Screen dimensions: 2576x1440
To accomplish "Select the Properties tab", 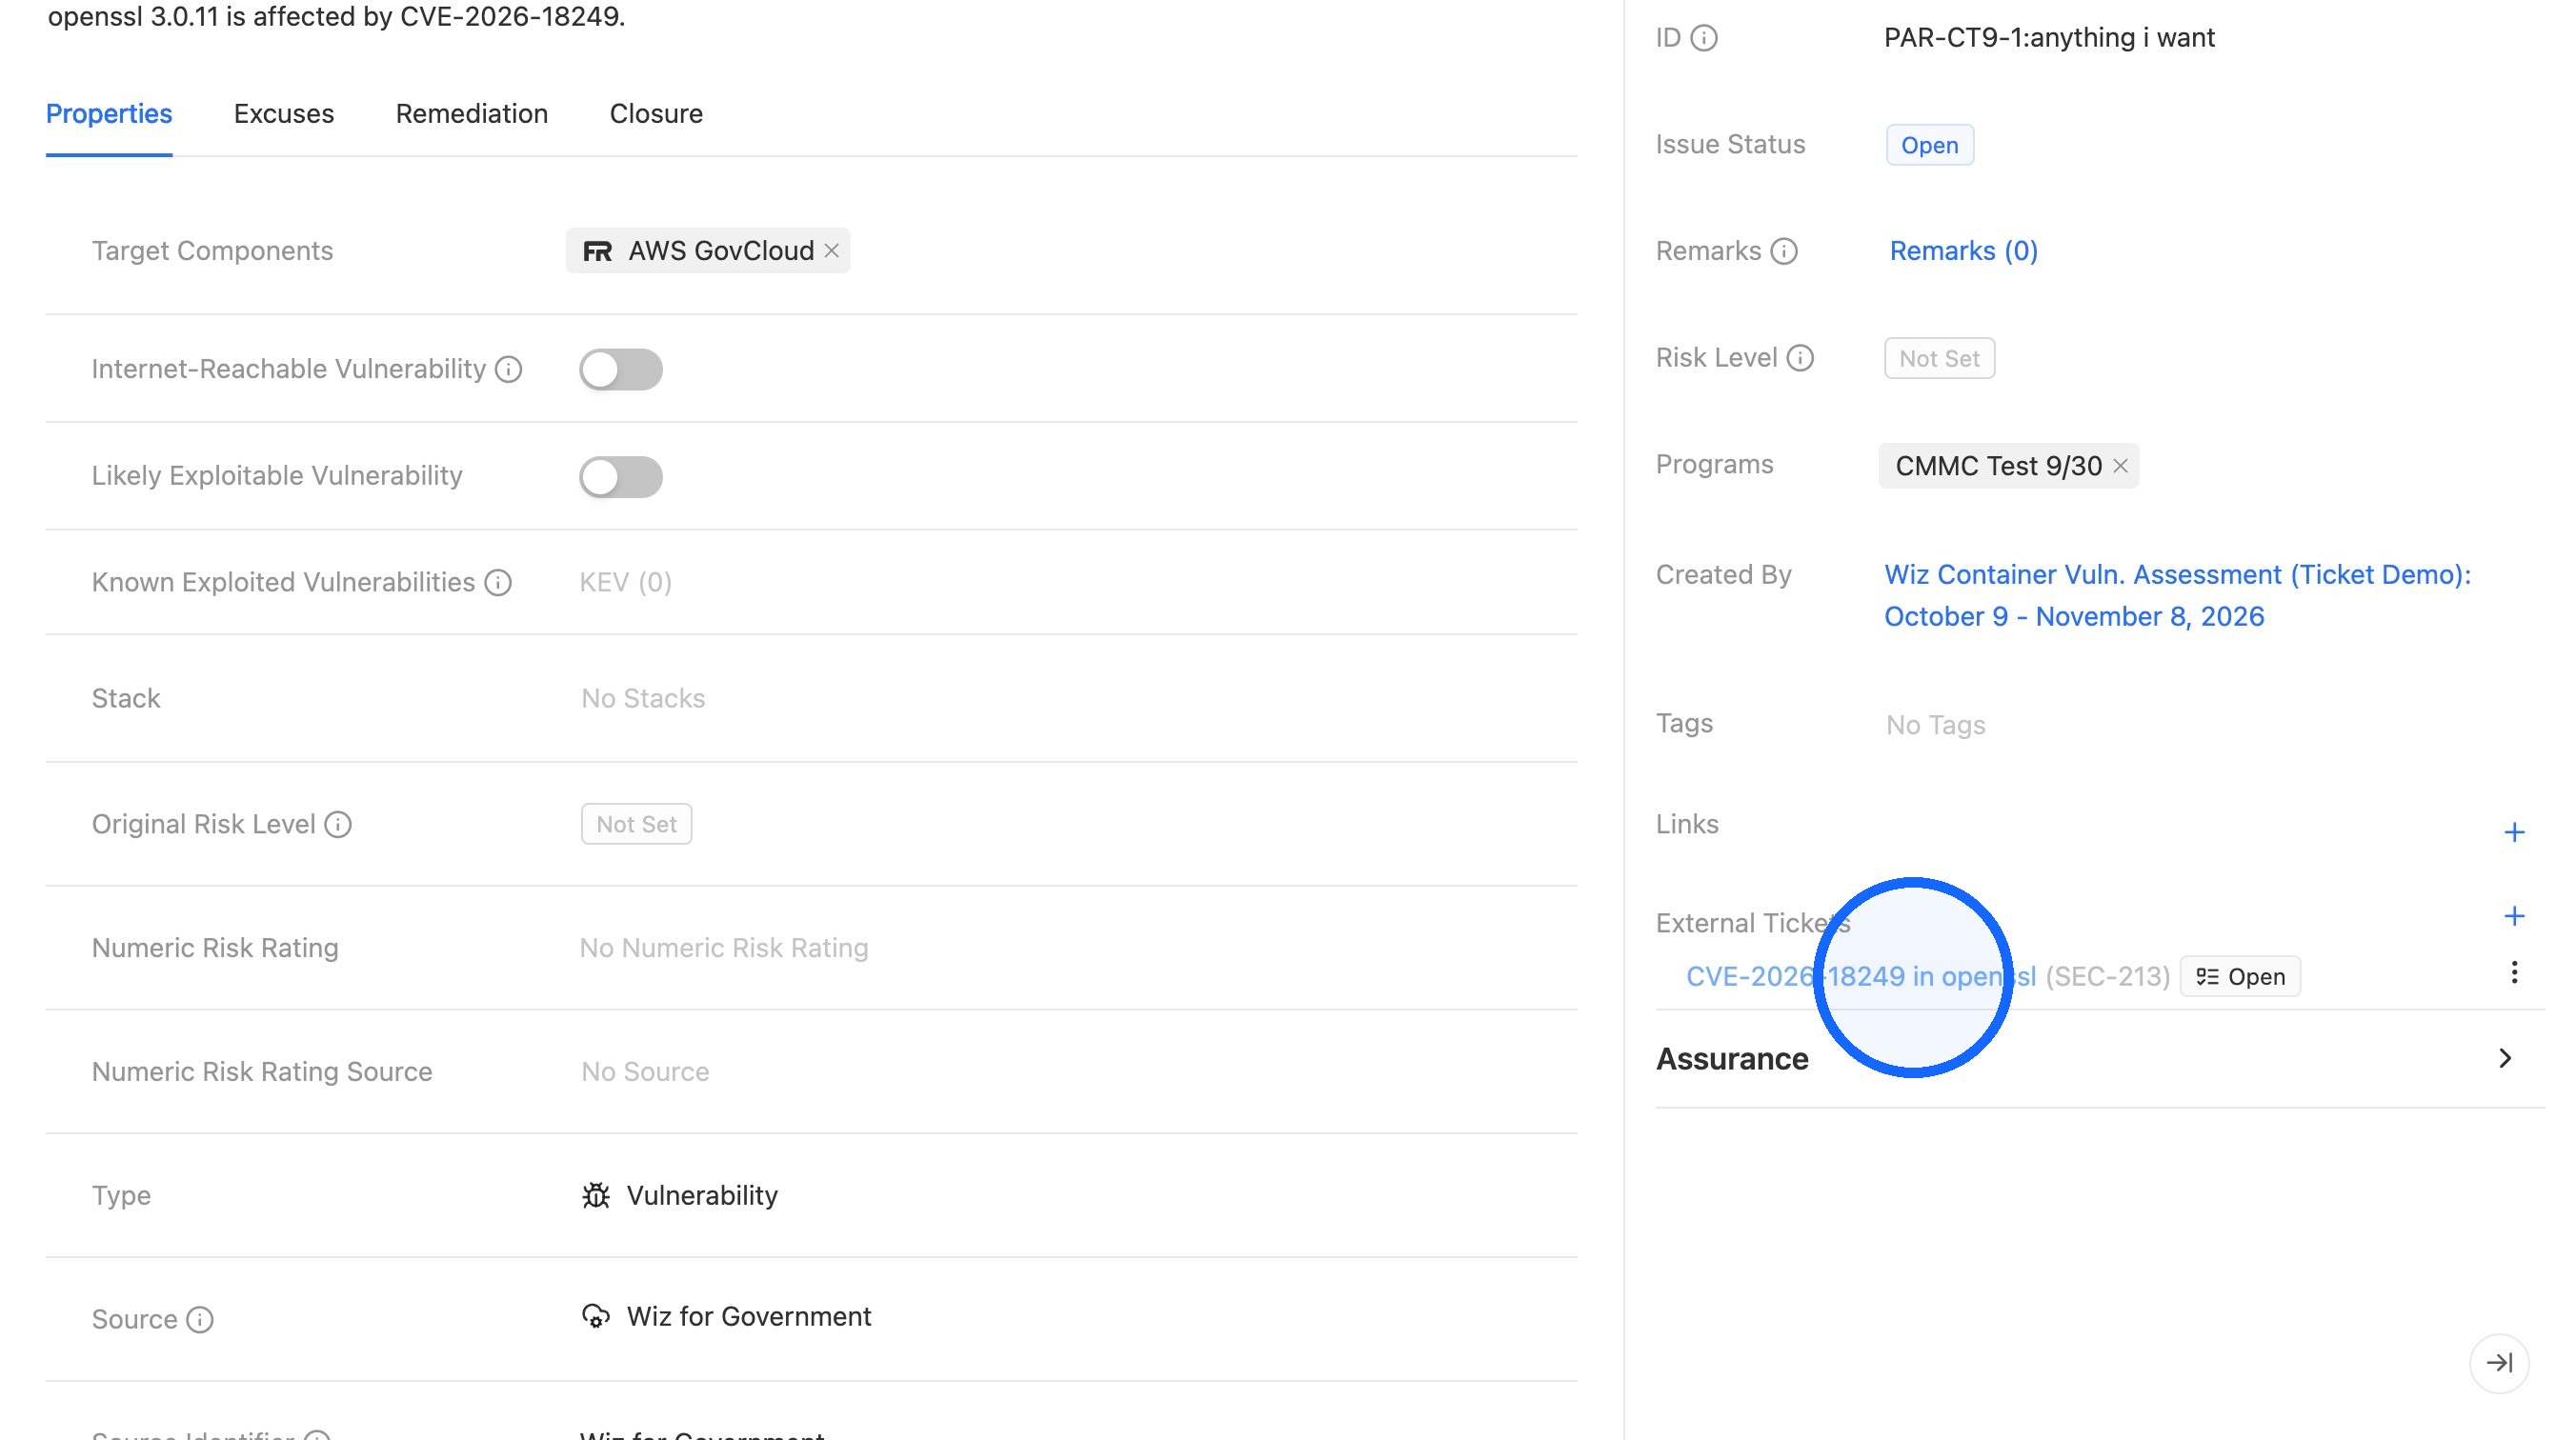I will point(109,114).
